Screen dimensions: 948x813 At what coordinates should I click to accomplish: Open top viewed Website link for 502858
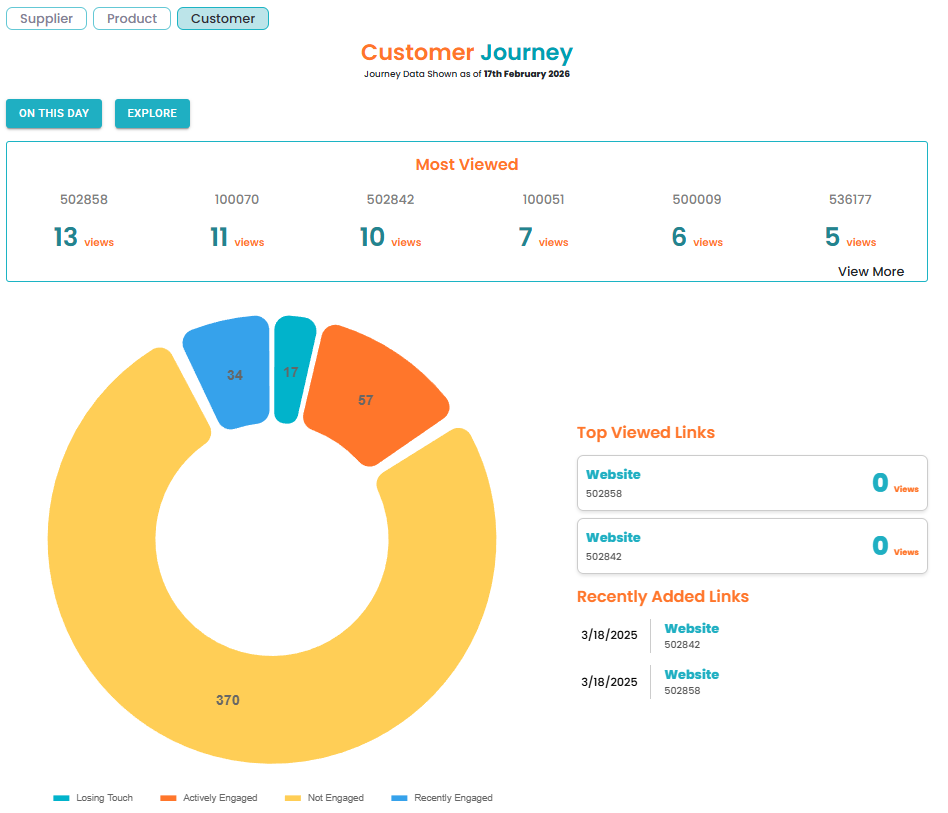tap(613, 475)
